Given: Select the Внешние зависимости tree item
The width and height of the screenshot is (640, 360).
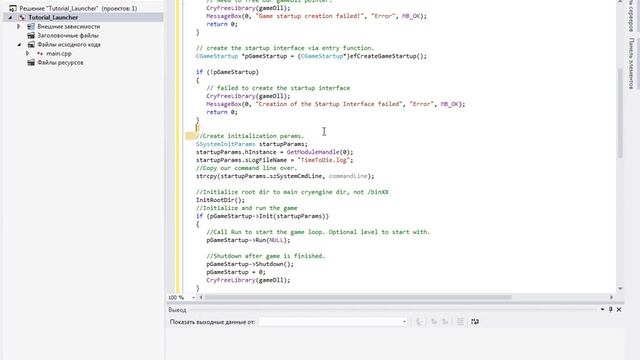Looking at the screenshot, I should (x=69, y=27).
